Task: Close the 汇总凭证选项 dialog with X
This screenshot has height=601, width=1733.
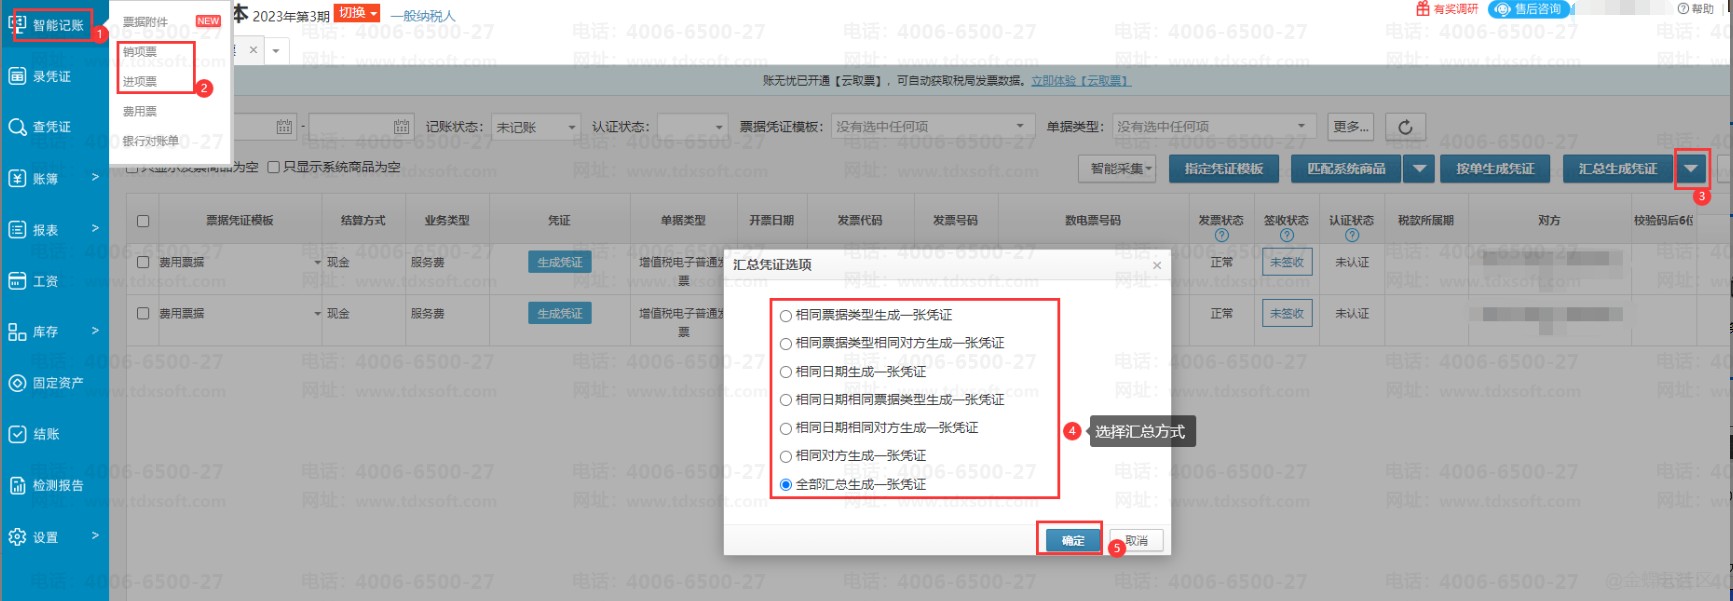Action: pyautogui.click(x=1157, y=265)
